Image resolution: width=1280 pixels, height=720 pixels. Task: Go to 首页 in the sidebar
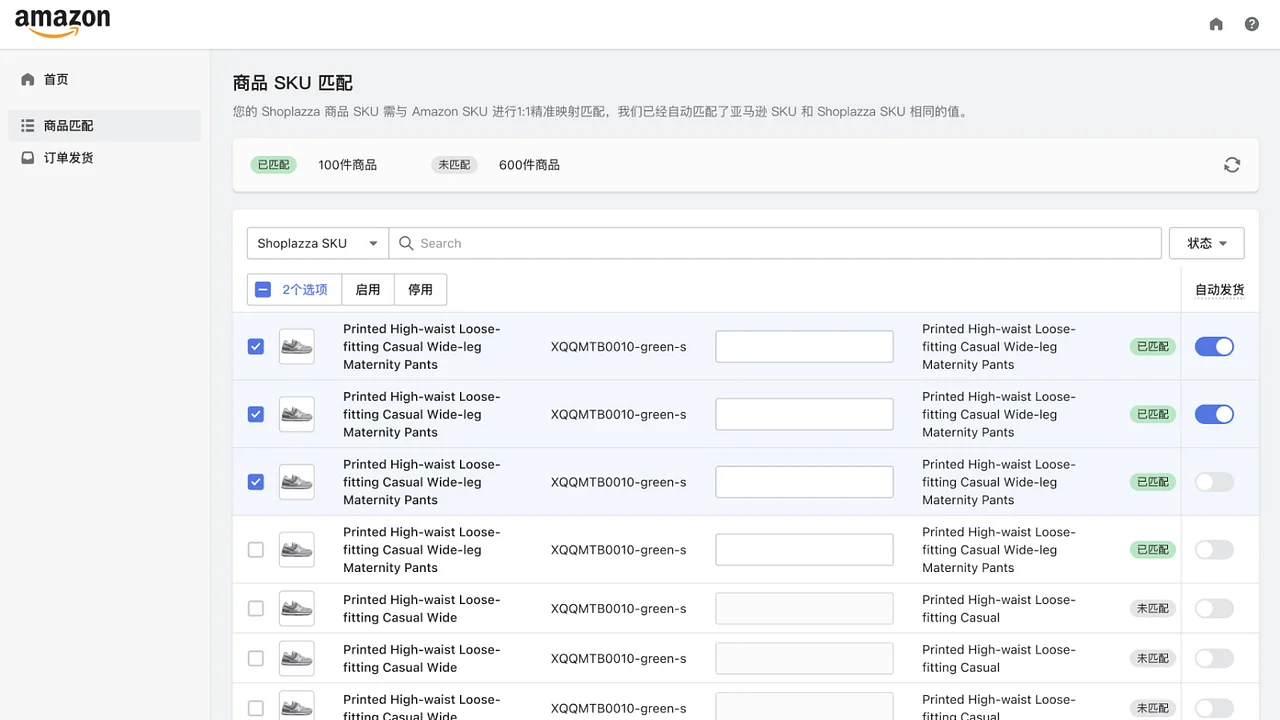[x=104, y=79]
